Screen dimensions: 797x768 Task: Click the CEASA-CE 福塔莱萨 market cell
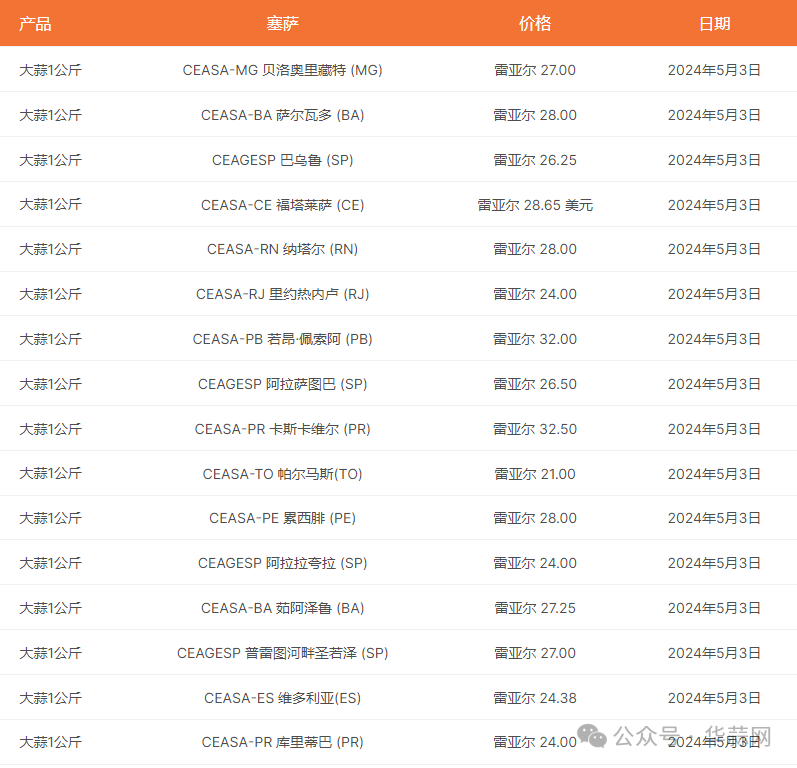pyautogui.click(x=282, y=205)
